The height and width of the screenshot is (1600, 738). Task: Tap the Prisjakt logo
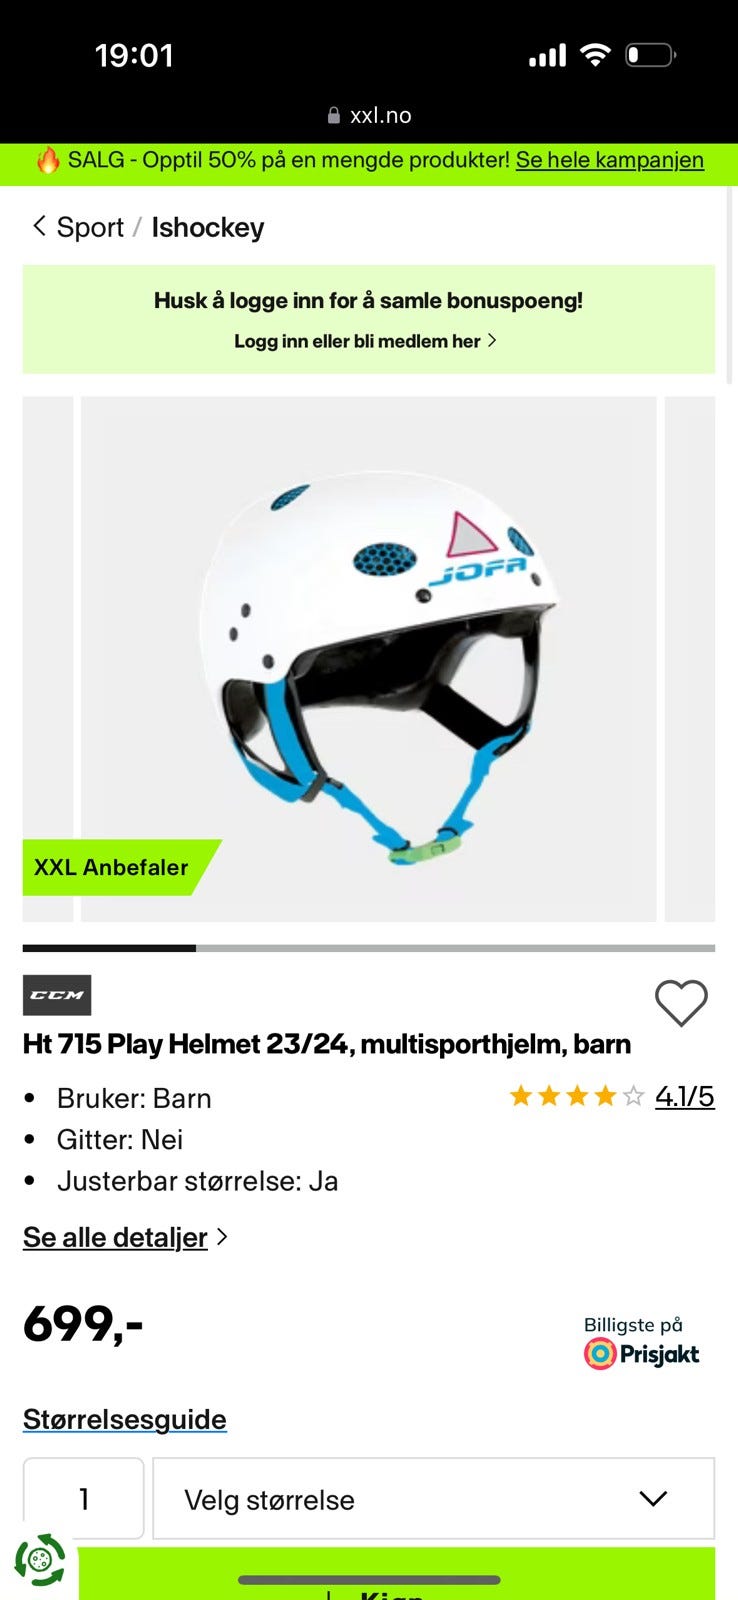(642, 1354)
